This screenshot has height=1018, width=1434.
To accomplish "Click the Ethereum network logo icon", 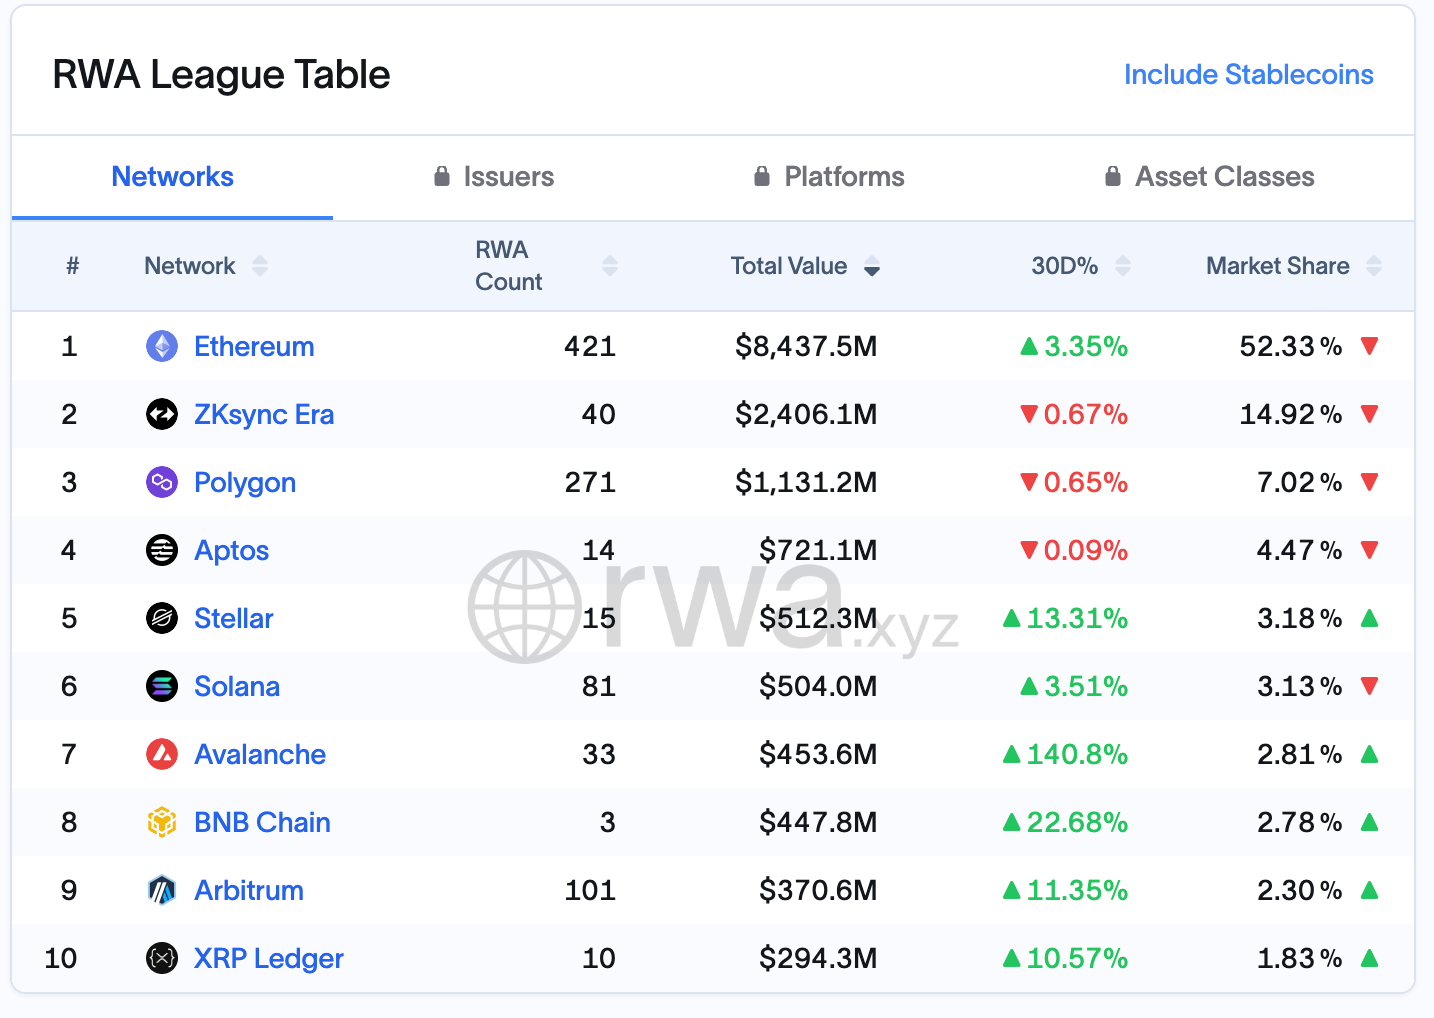I will (162, 346).
